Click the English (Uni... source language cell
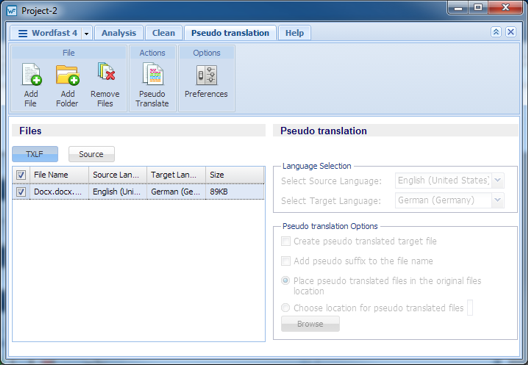 tap(118, 192)
